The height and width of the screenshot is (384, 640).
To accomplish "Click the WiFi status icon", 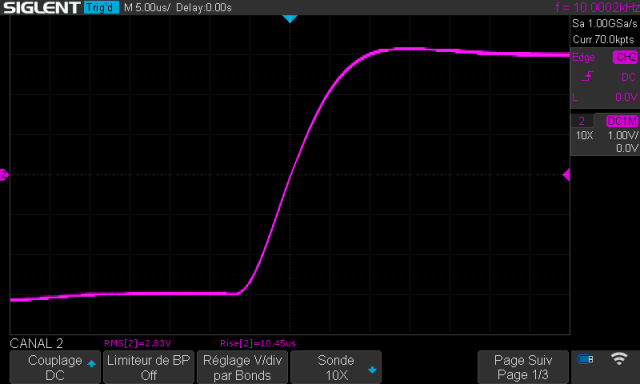I will point(619,359).
